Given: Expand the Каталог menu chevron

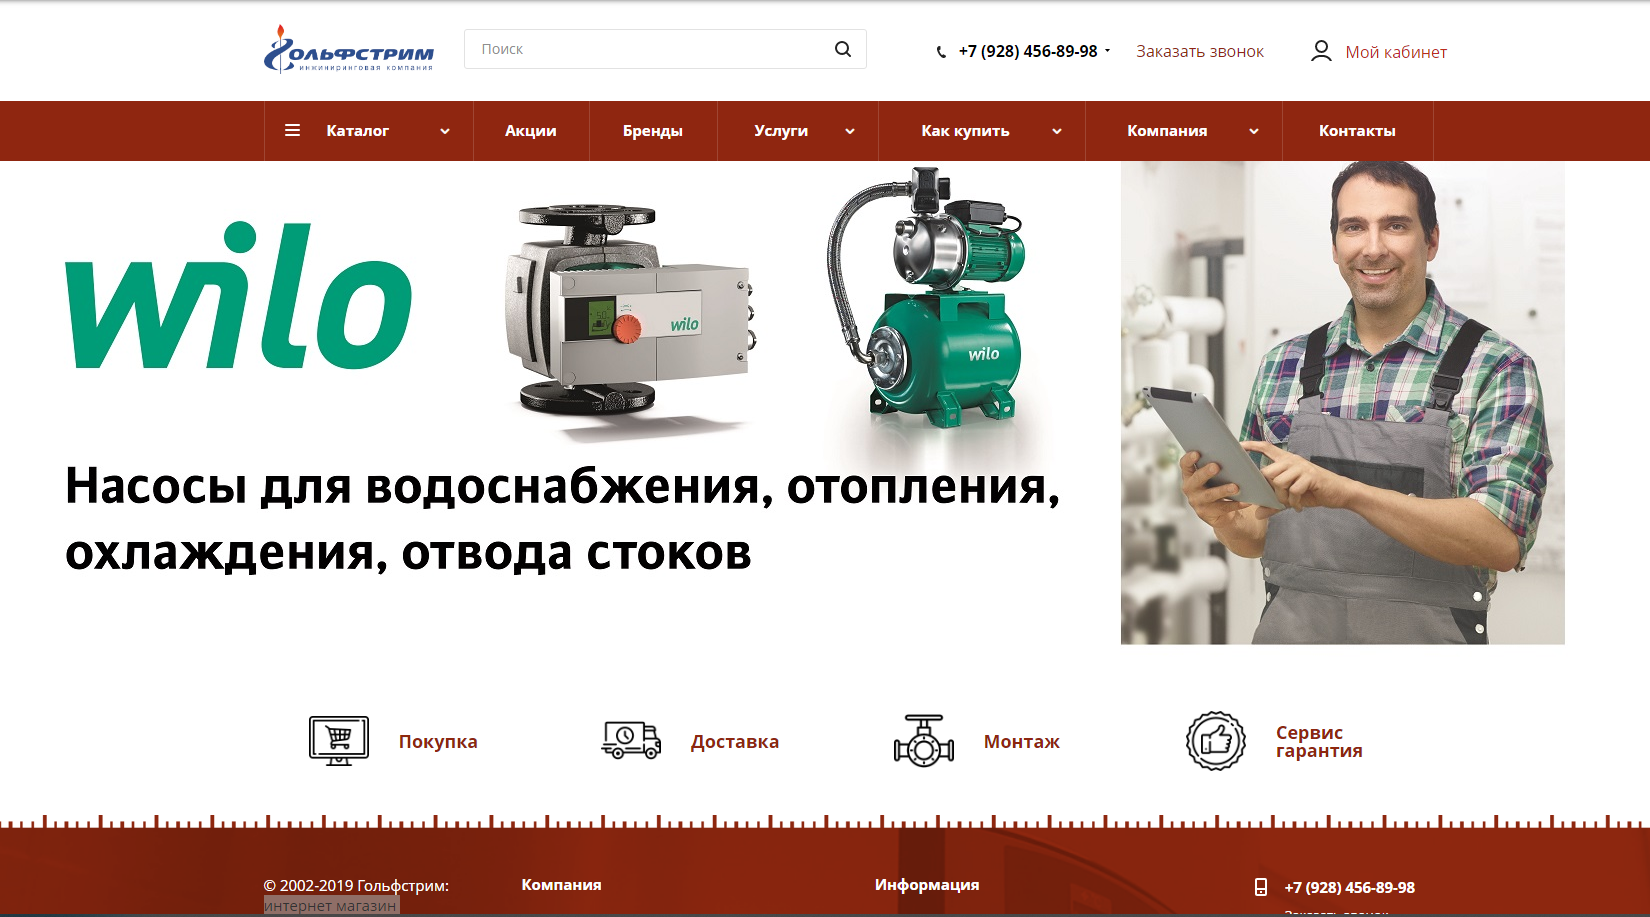Looking at the screenshot, I should (x=445, y=131).
